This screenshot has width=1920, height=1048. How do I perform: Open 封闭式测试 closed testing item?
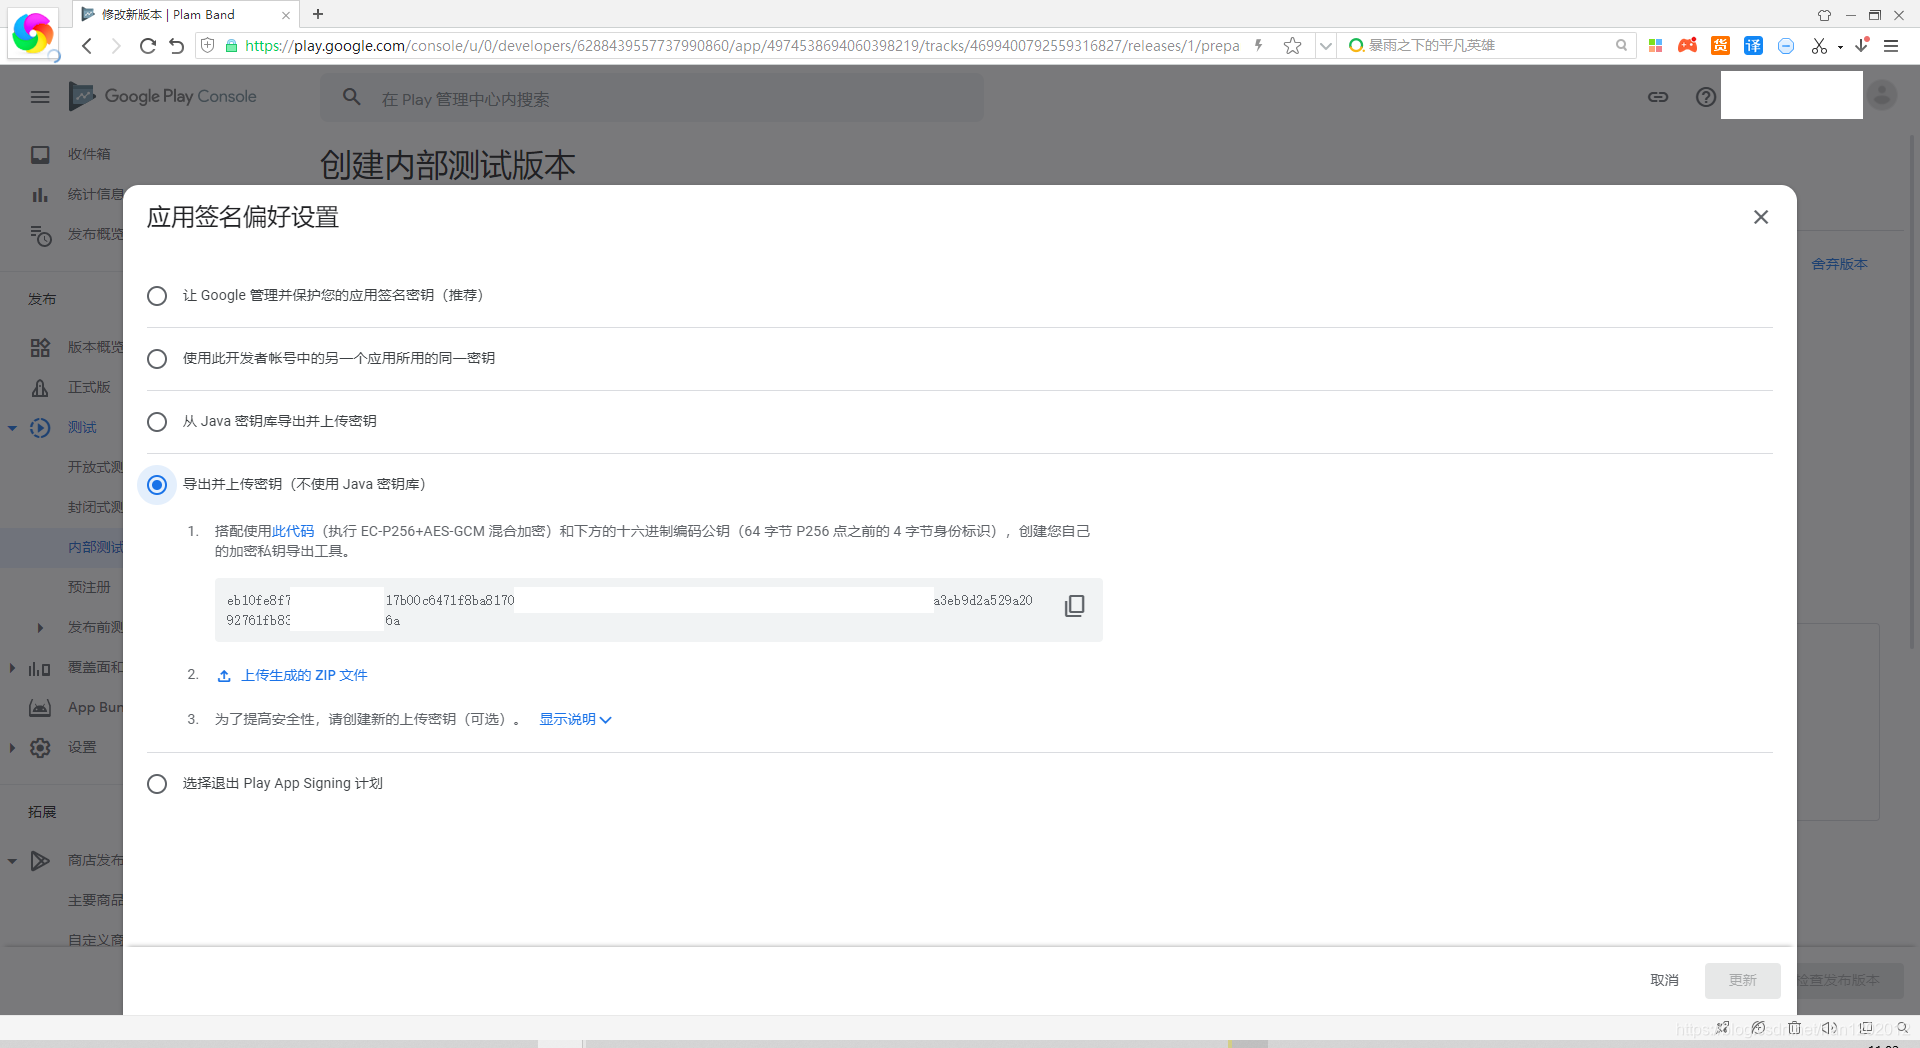(x=95, y=507)
